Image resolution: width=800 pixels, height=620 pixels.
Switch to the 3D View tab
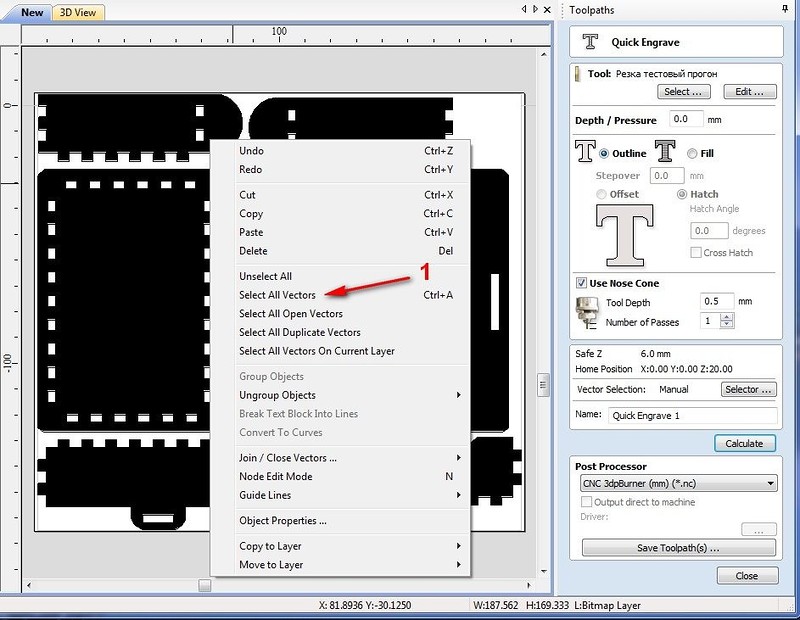[76, 12]
